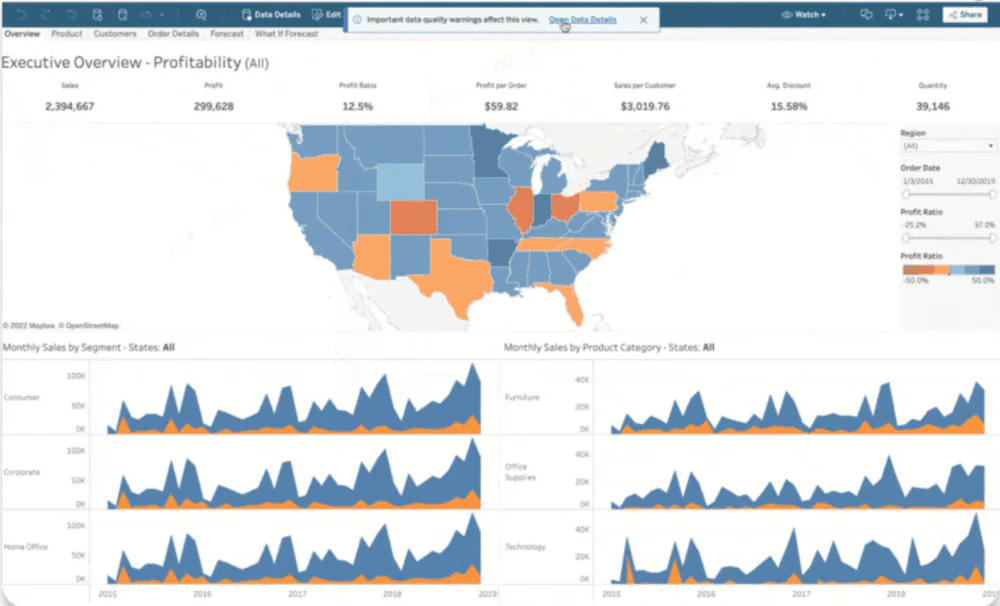
Task: Click the Technology category label
Action: 526,547
